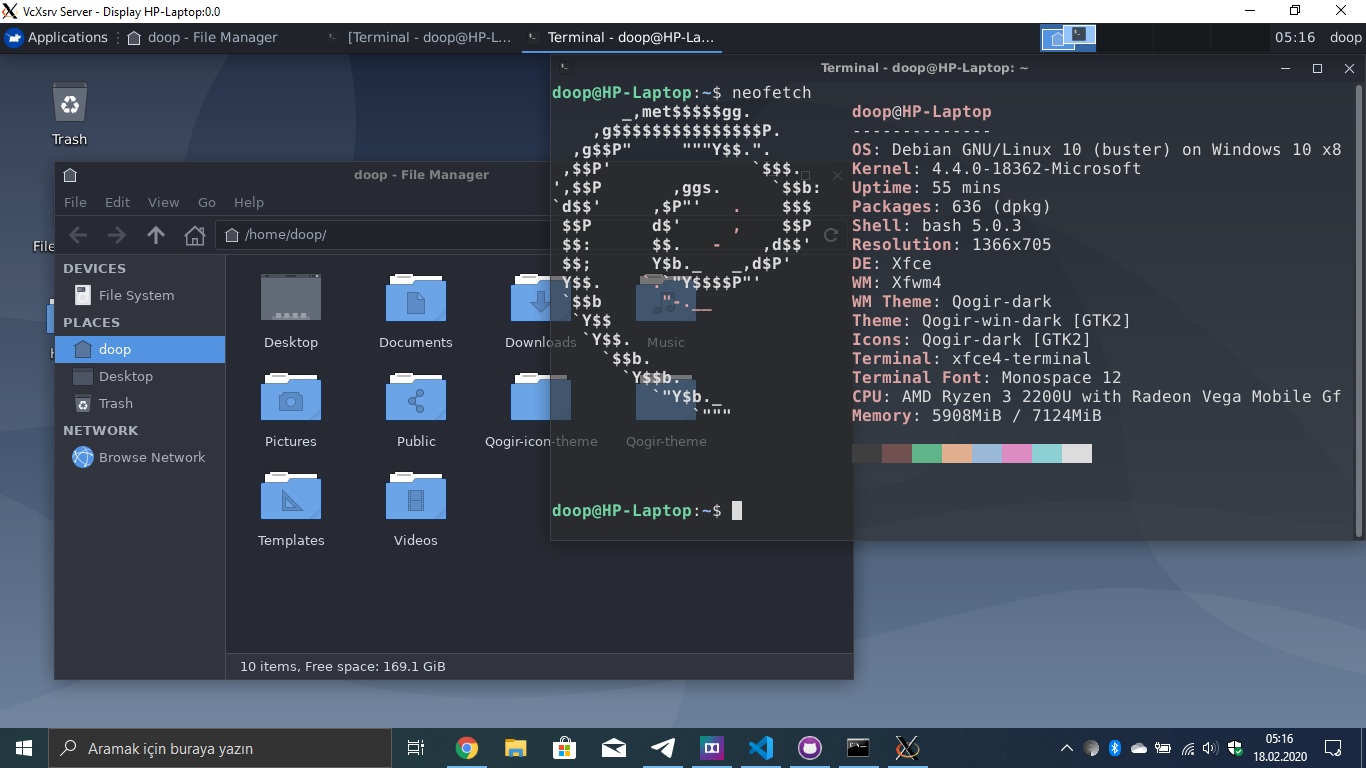Click the terminal prompt line with cursor
Screen dimensions: 1366x768
(647, 511)
